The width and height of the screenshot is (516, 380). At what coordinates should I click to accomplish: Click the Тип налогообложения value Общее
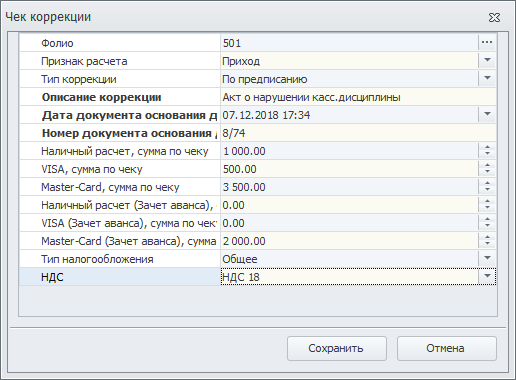349,259
